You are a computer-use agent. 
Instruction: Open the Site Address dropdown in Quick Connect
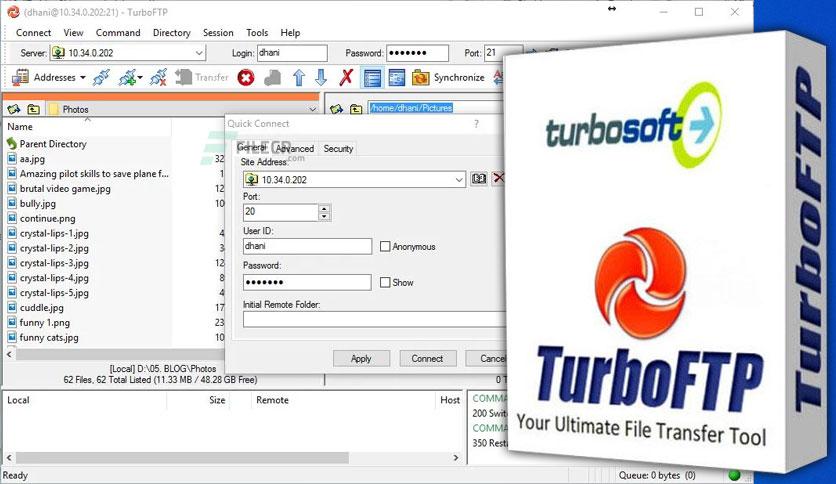[x=459, y=180]
